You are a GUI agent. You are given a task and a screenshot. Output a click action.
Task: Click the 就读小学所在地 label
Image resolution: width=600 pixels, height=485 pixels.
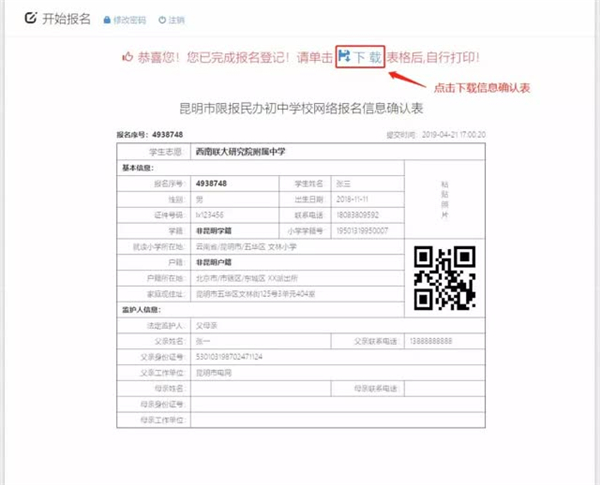click(158, 247)
